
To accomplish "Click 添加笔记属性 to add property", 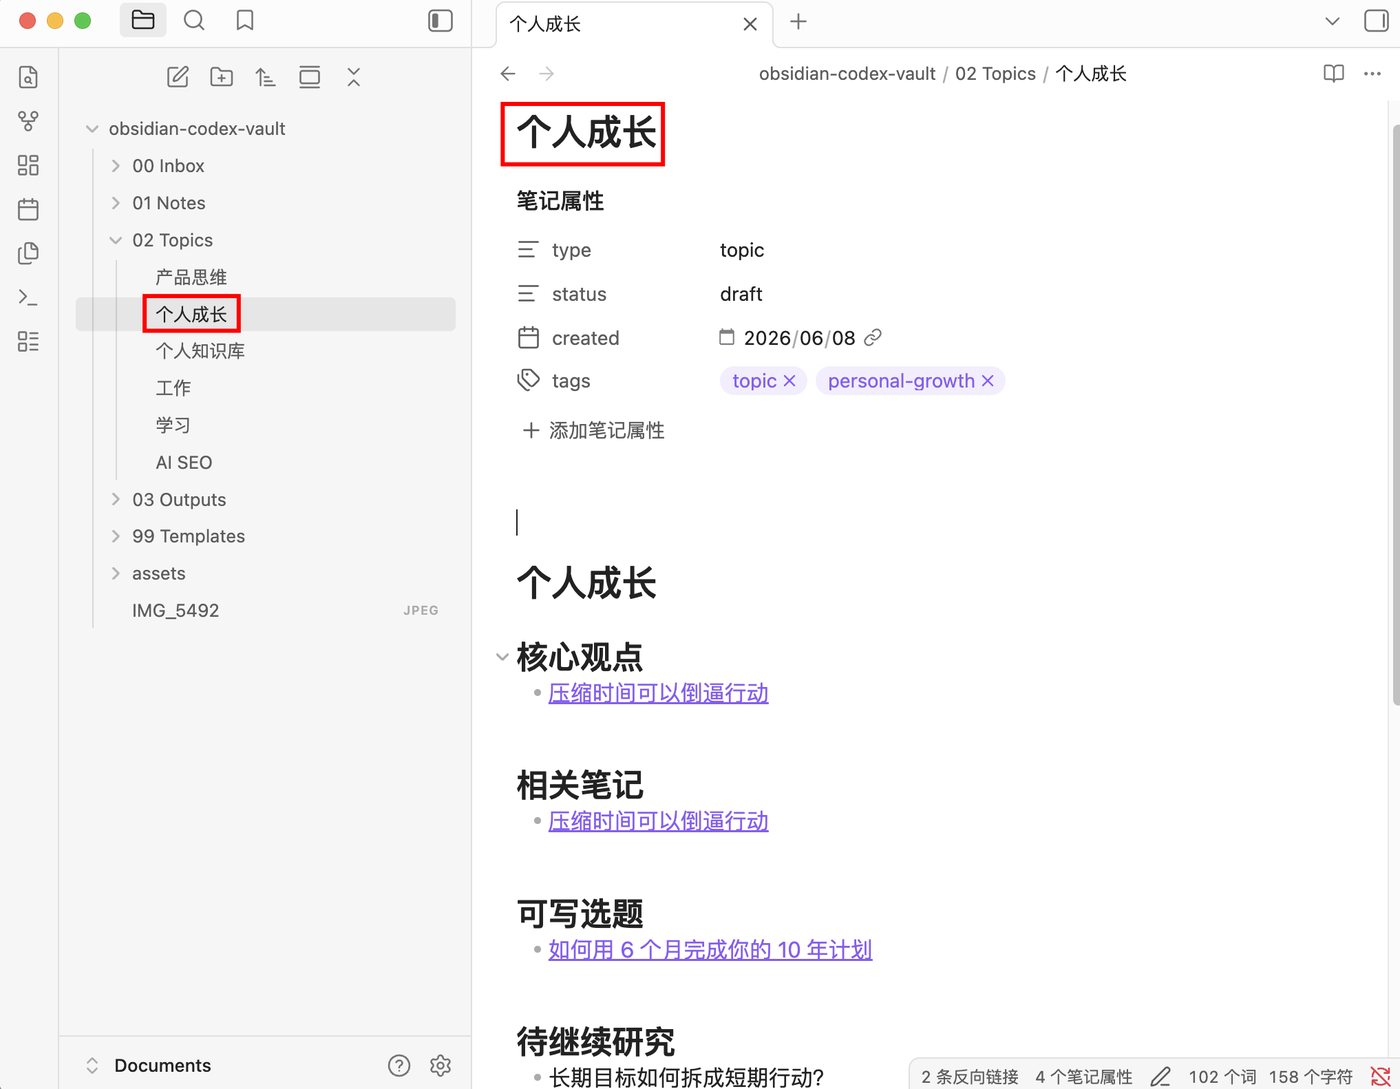I will click(x=593, y=430).
